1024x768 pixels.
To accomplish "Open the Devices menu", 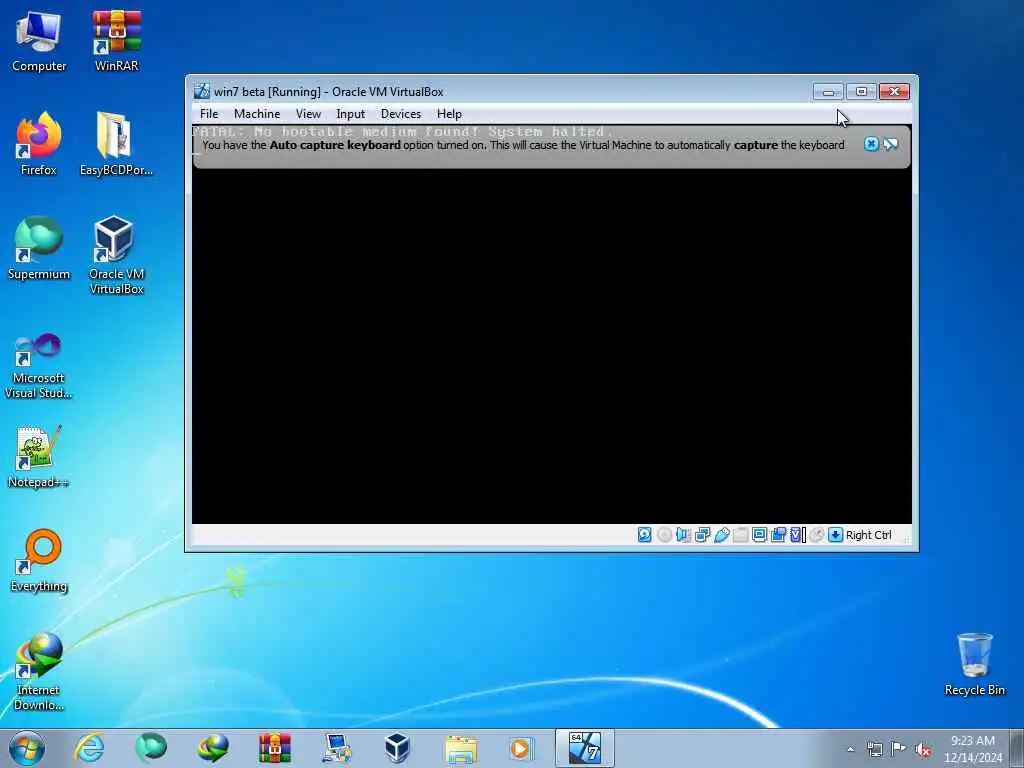I will 400,114.
